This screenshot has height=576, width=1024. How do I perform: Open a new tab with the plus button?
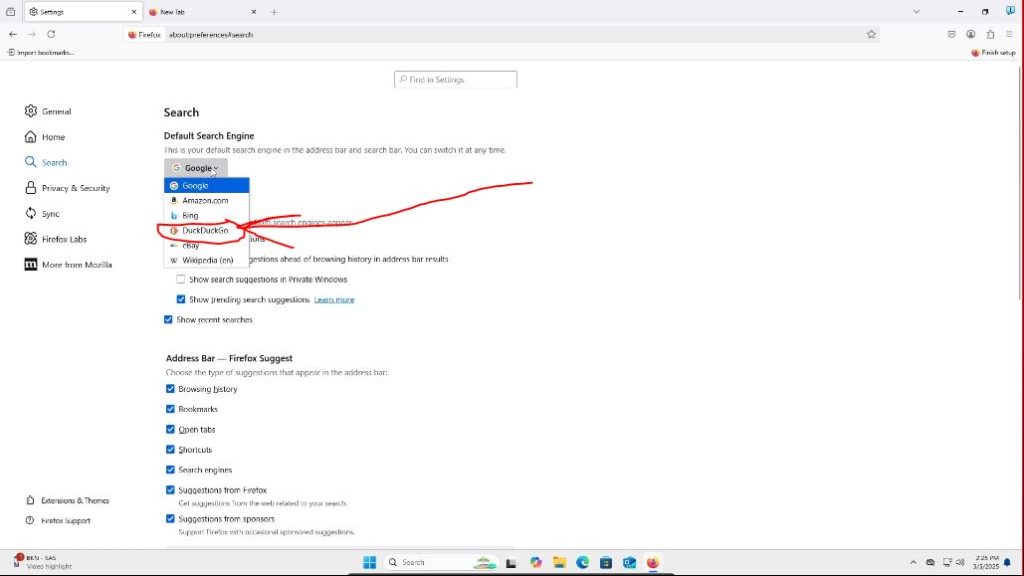tap(274, 12)
